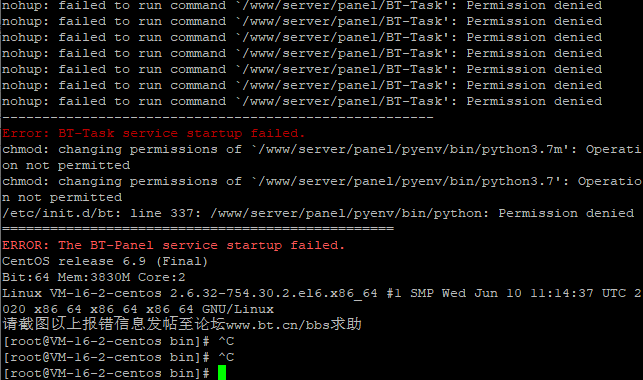
Task: Click the CentOS release 6.9 (Final) line
Action: tap(105, 261)
